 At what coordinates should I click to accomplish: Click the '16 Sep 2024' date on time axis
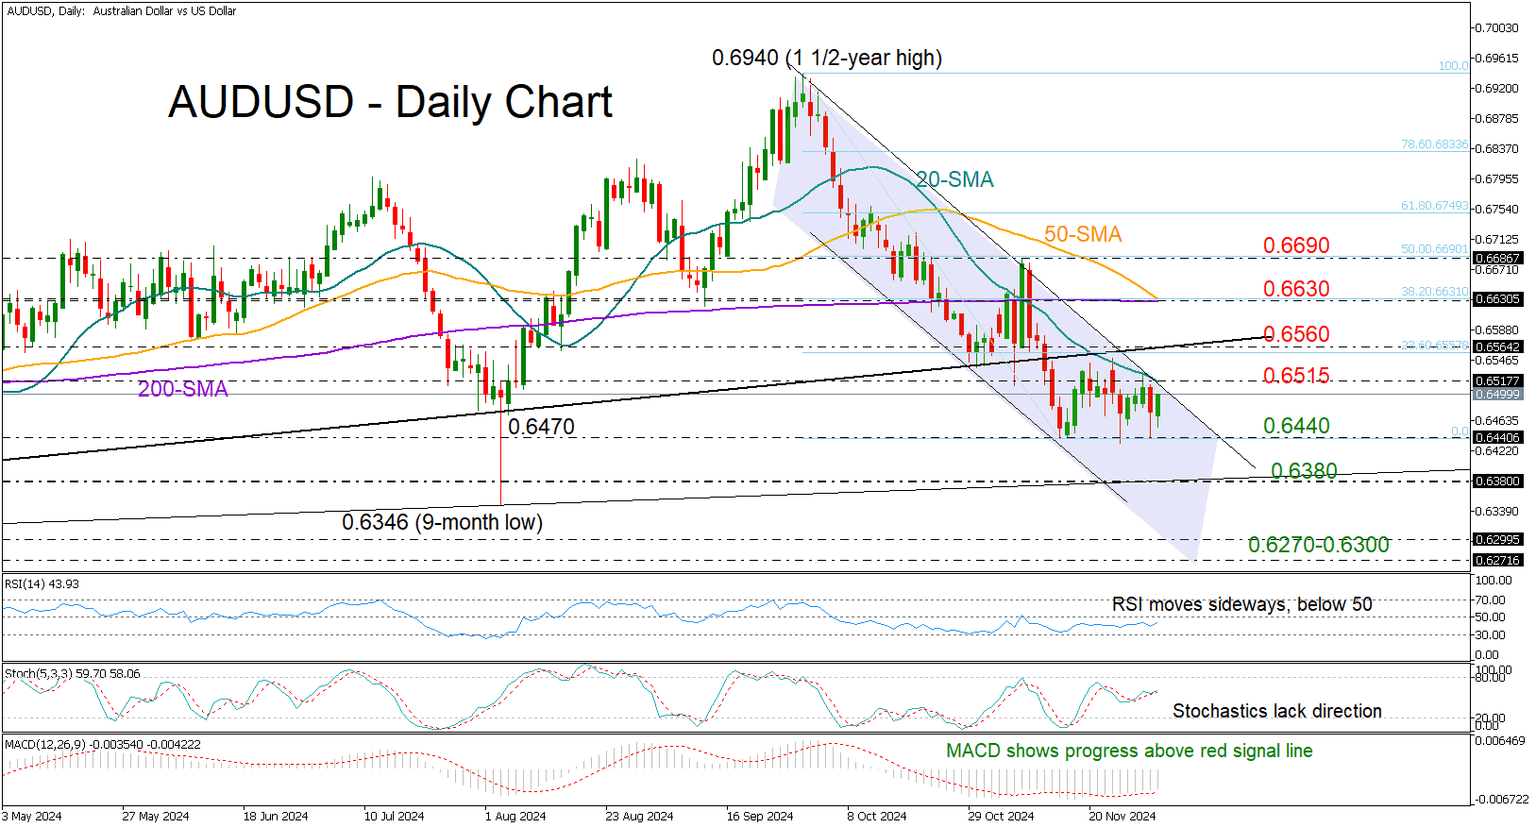(760, 816)
